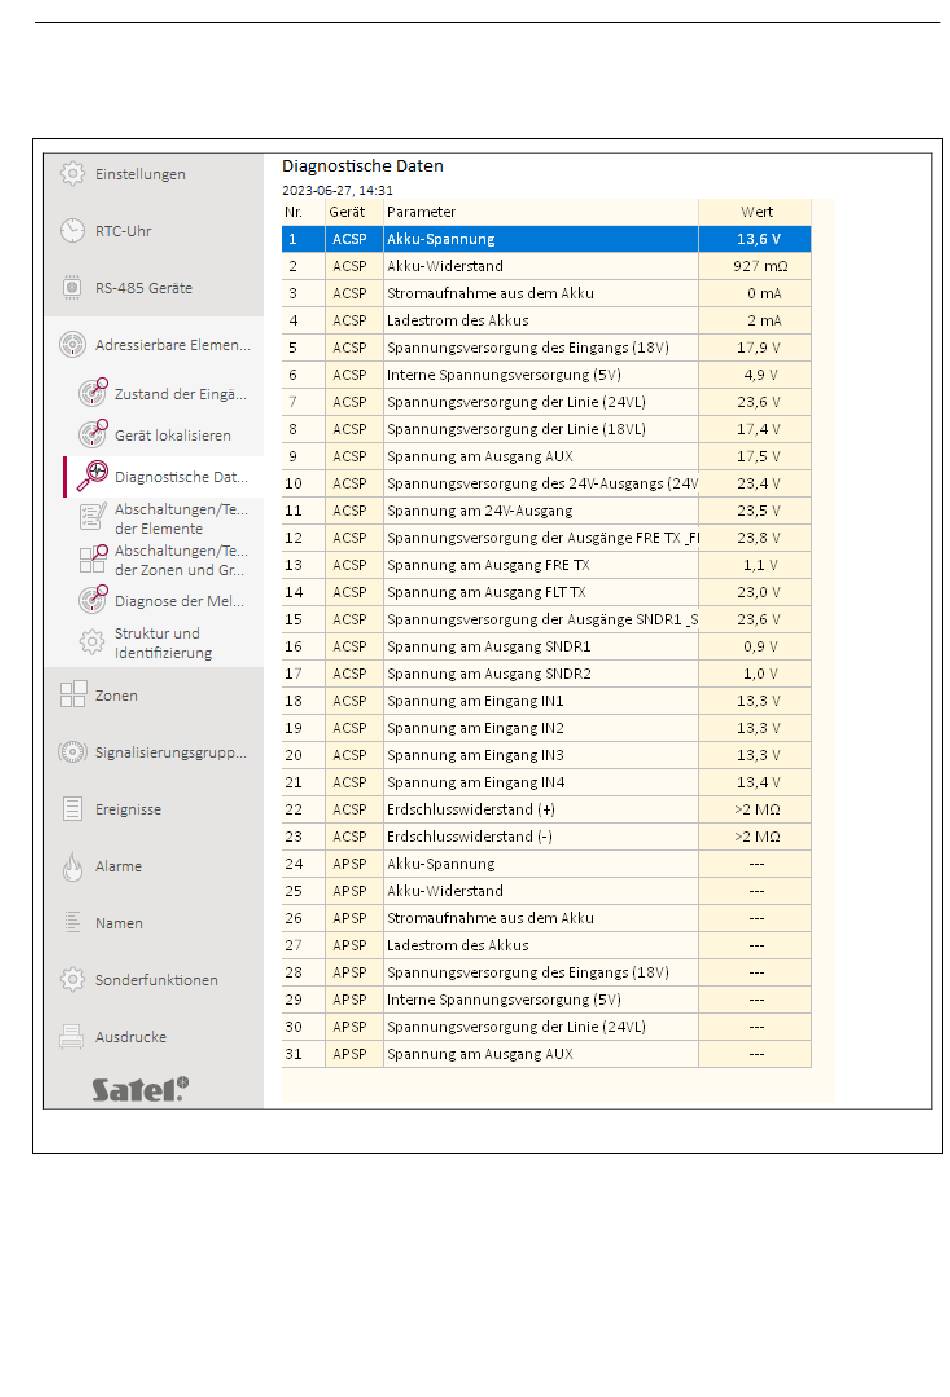The image size is (950, 1397).
Task: Select row 4 ACSP Ladestrom des Akkus
Action: (x=546, y=320)
